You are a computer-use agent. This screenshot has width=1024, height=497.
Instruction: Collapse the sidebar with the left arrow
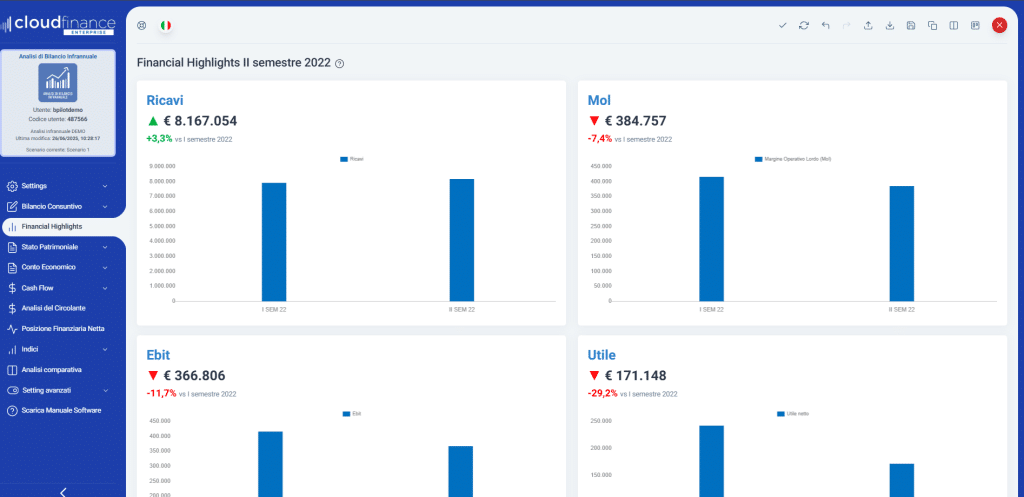coord(63,492)
